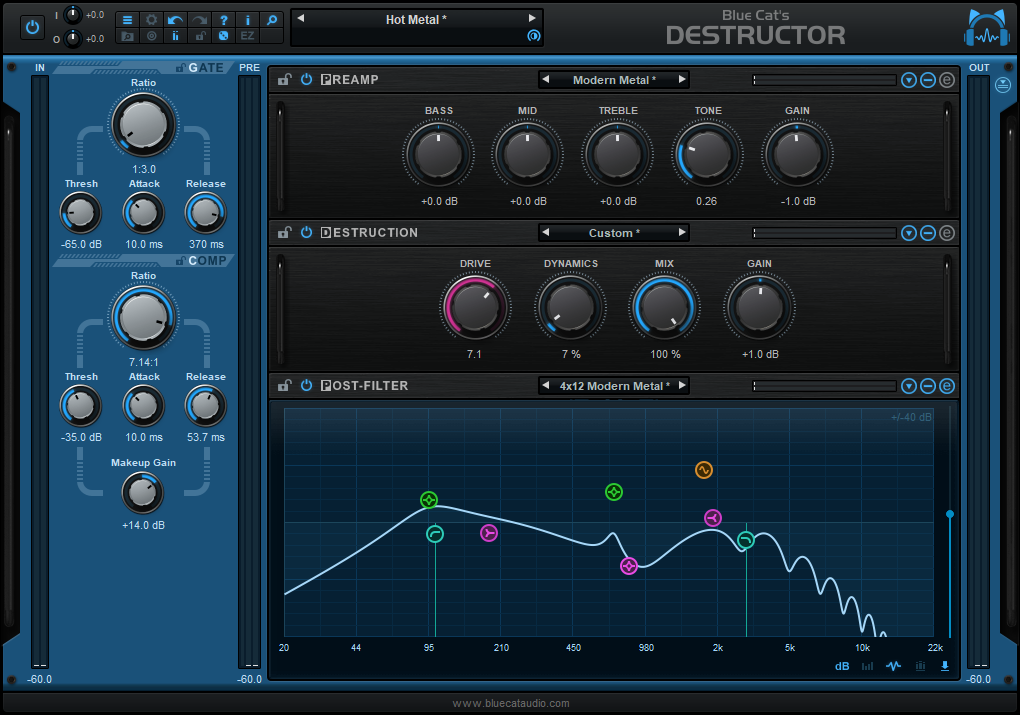Select previous Destruction preset before Custom
Viewport: 1020px width, 715px height.
(x=546, y=232)
